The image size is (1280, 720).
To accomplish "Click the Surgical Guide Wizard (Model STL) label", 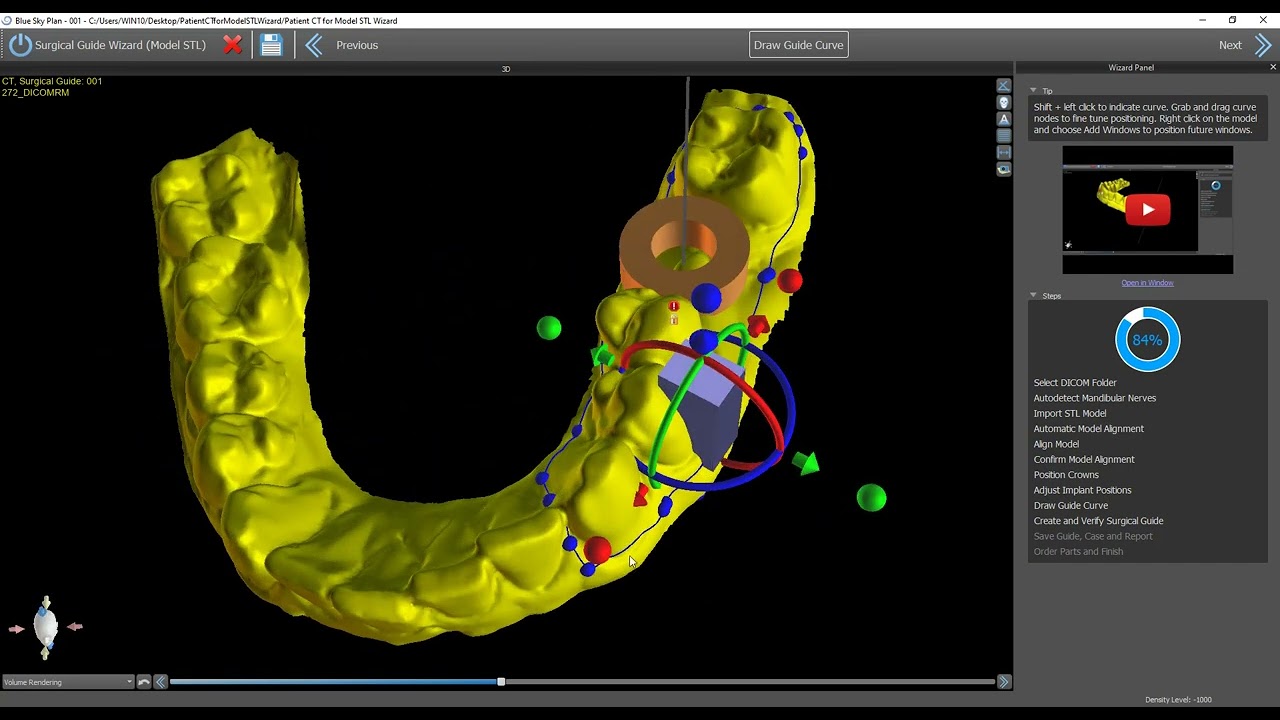I will tap(120, 45).
